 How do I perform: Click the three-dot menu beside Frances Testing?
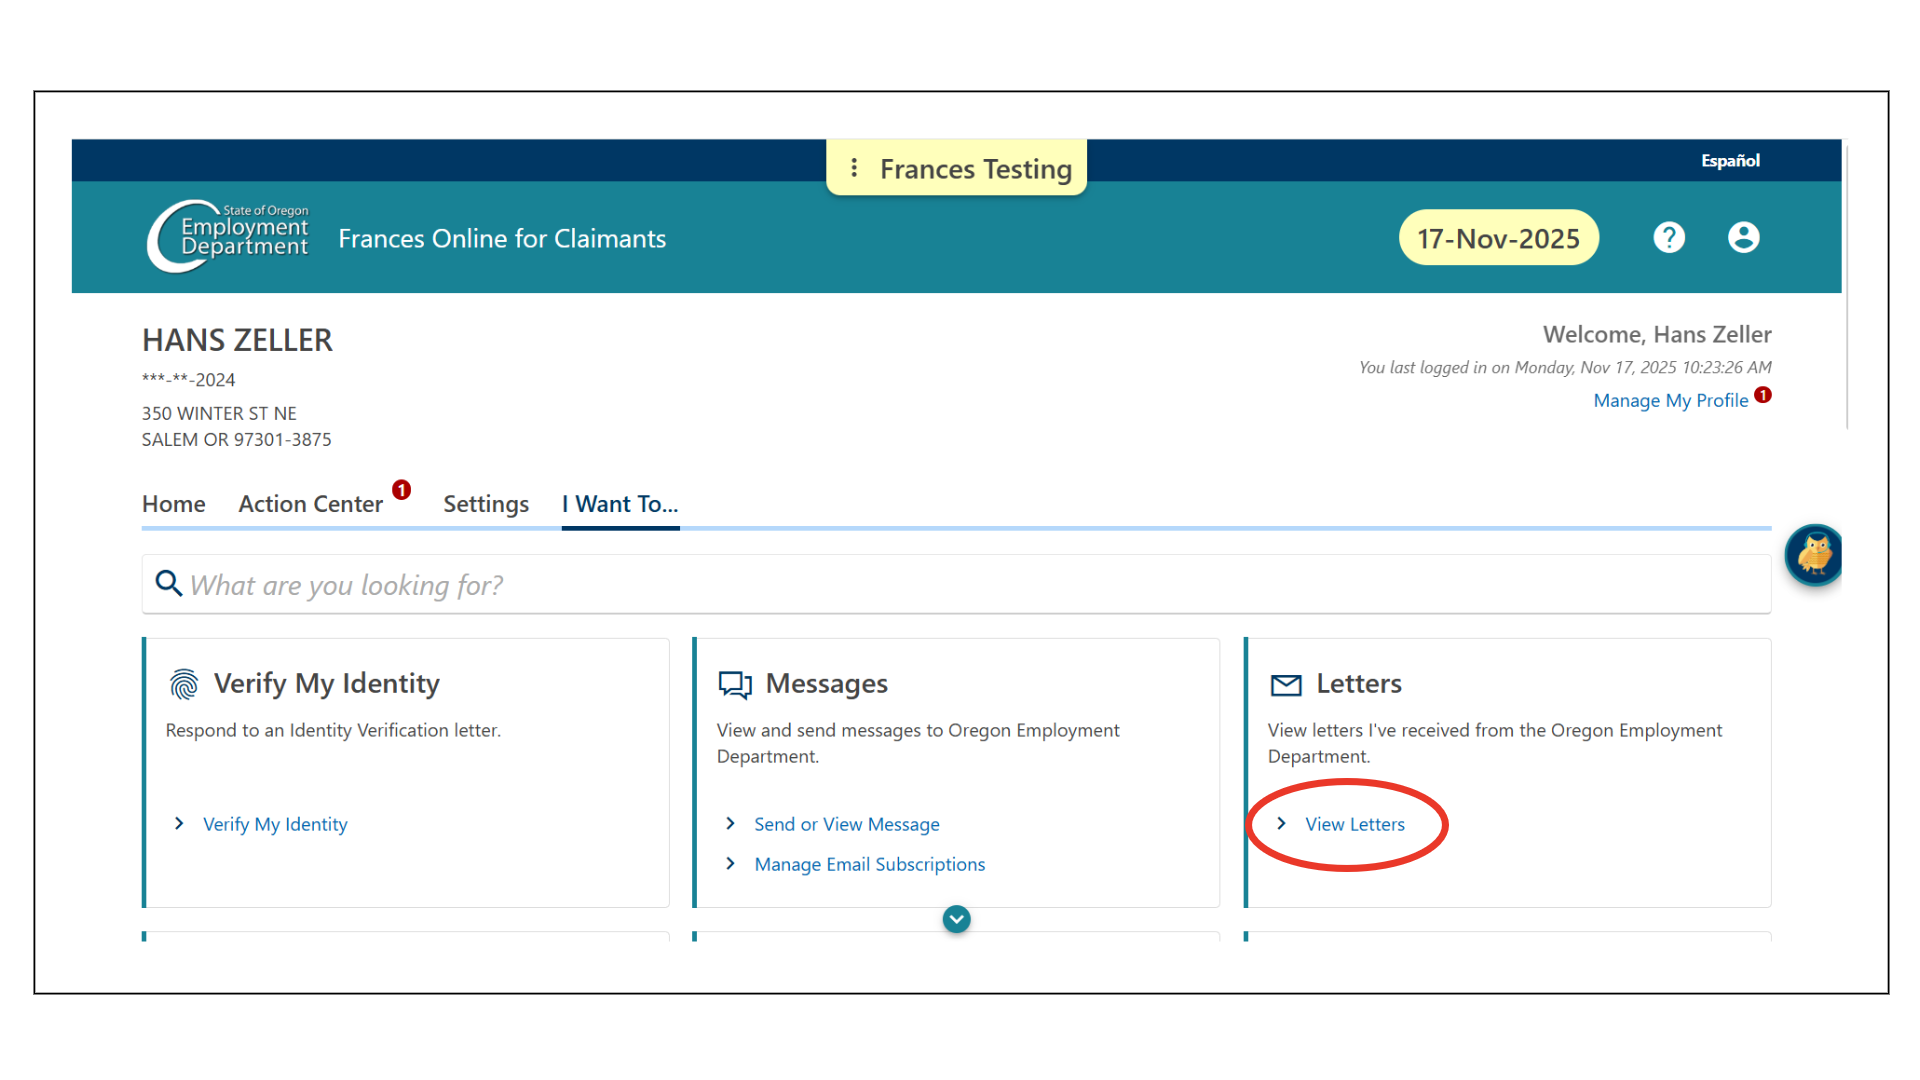[854, 168]
